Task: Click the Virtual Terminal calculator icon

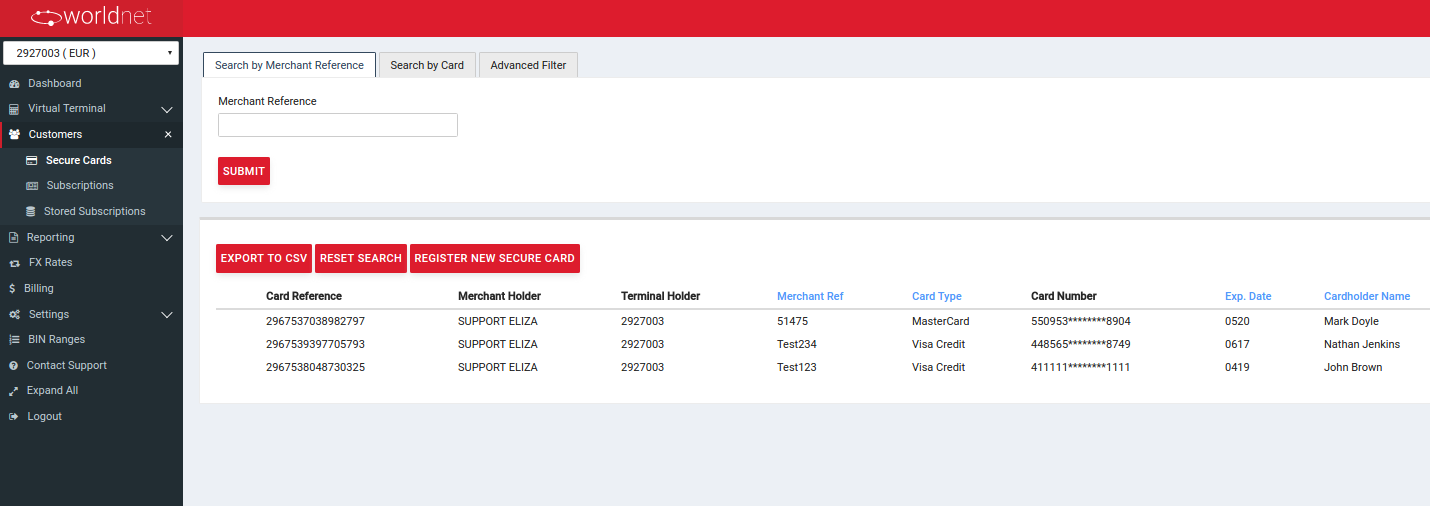Action: point(14,109)
